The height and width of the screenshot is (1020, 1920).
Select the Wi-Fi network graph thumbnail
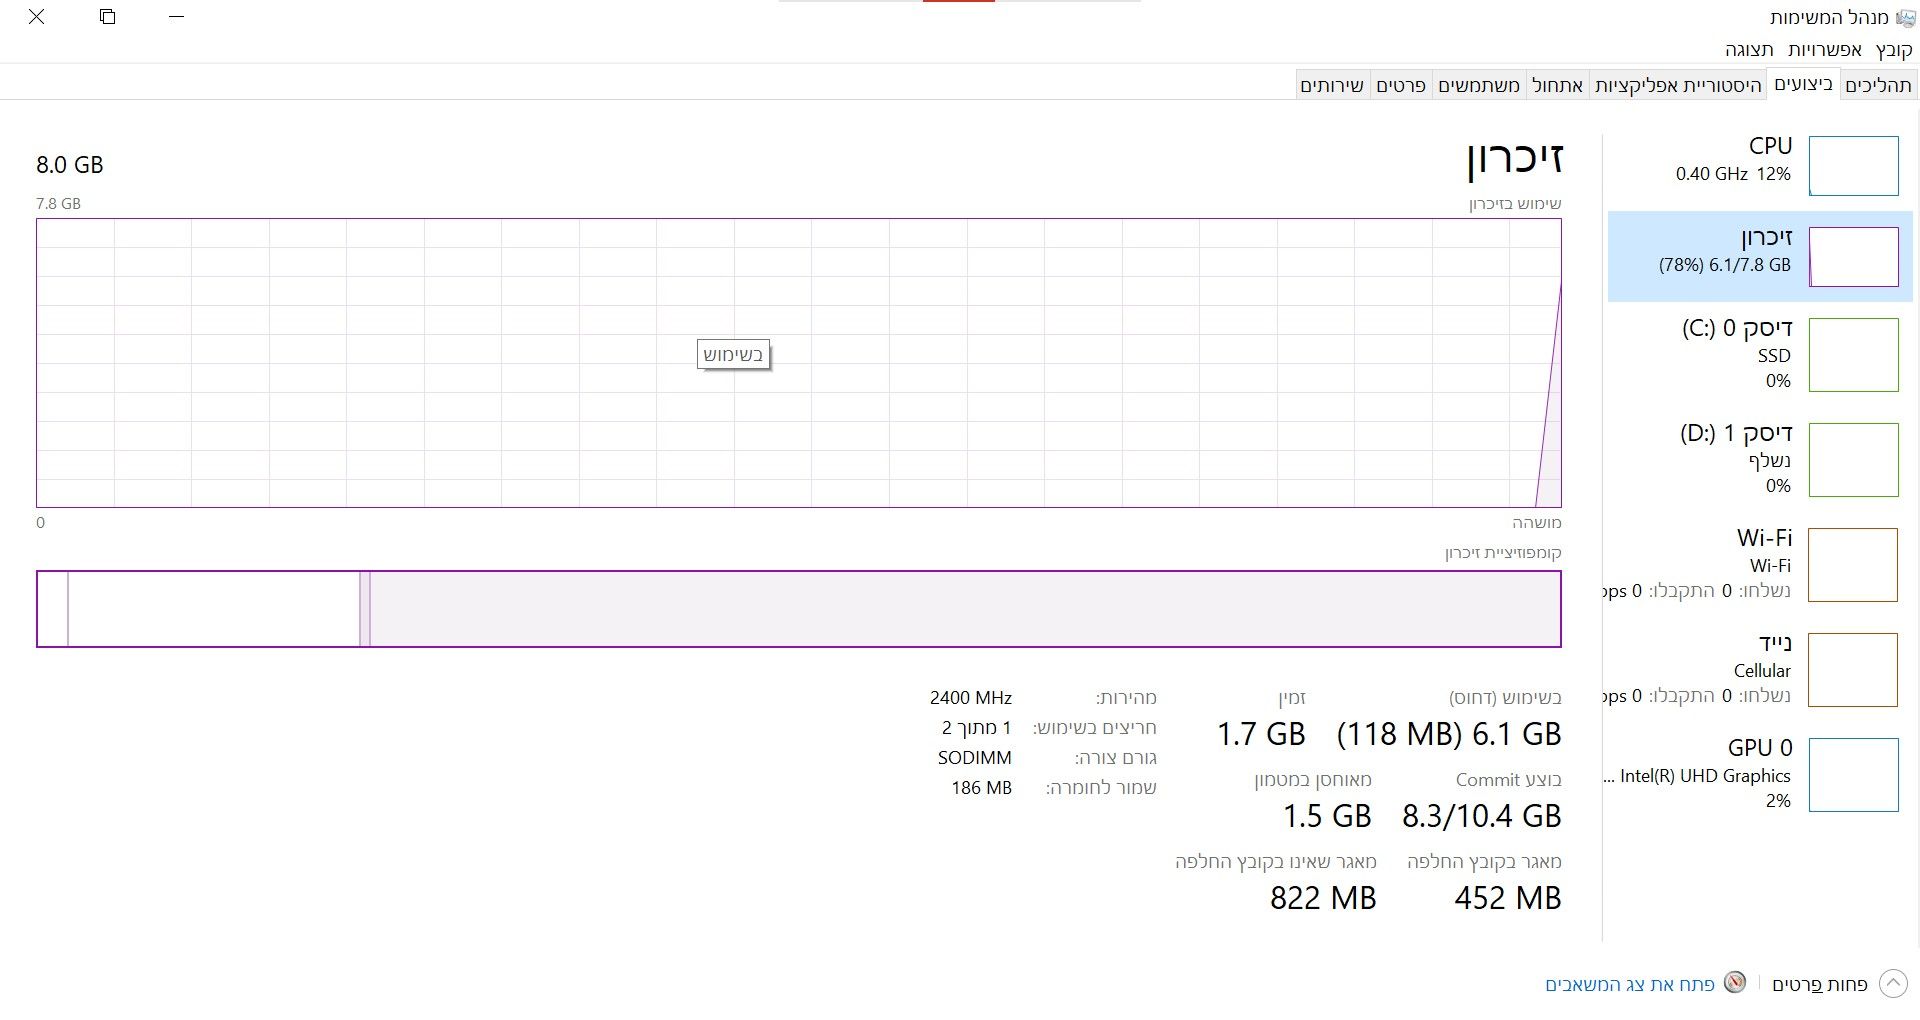coord(1853,565)
